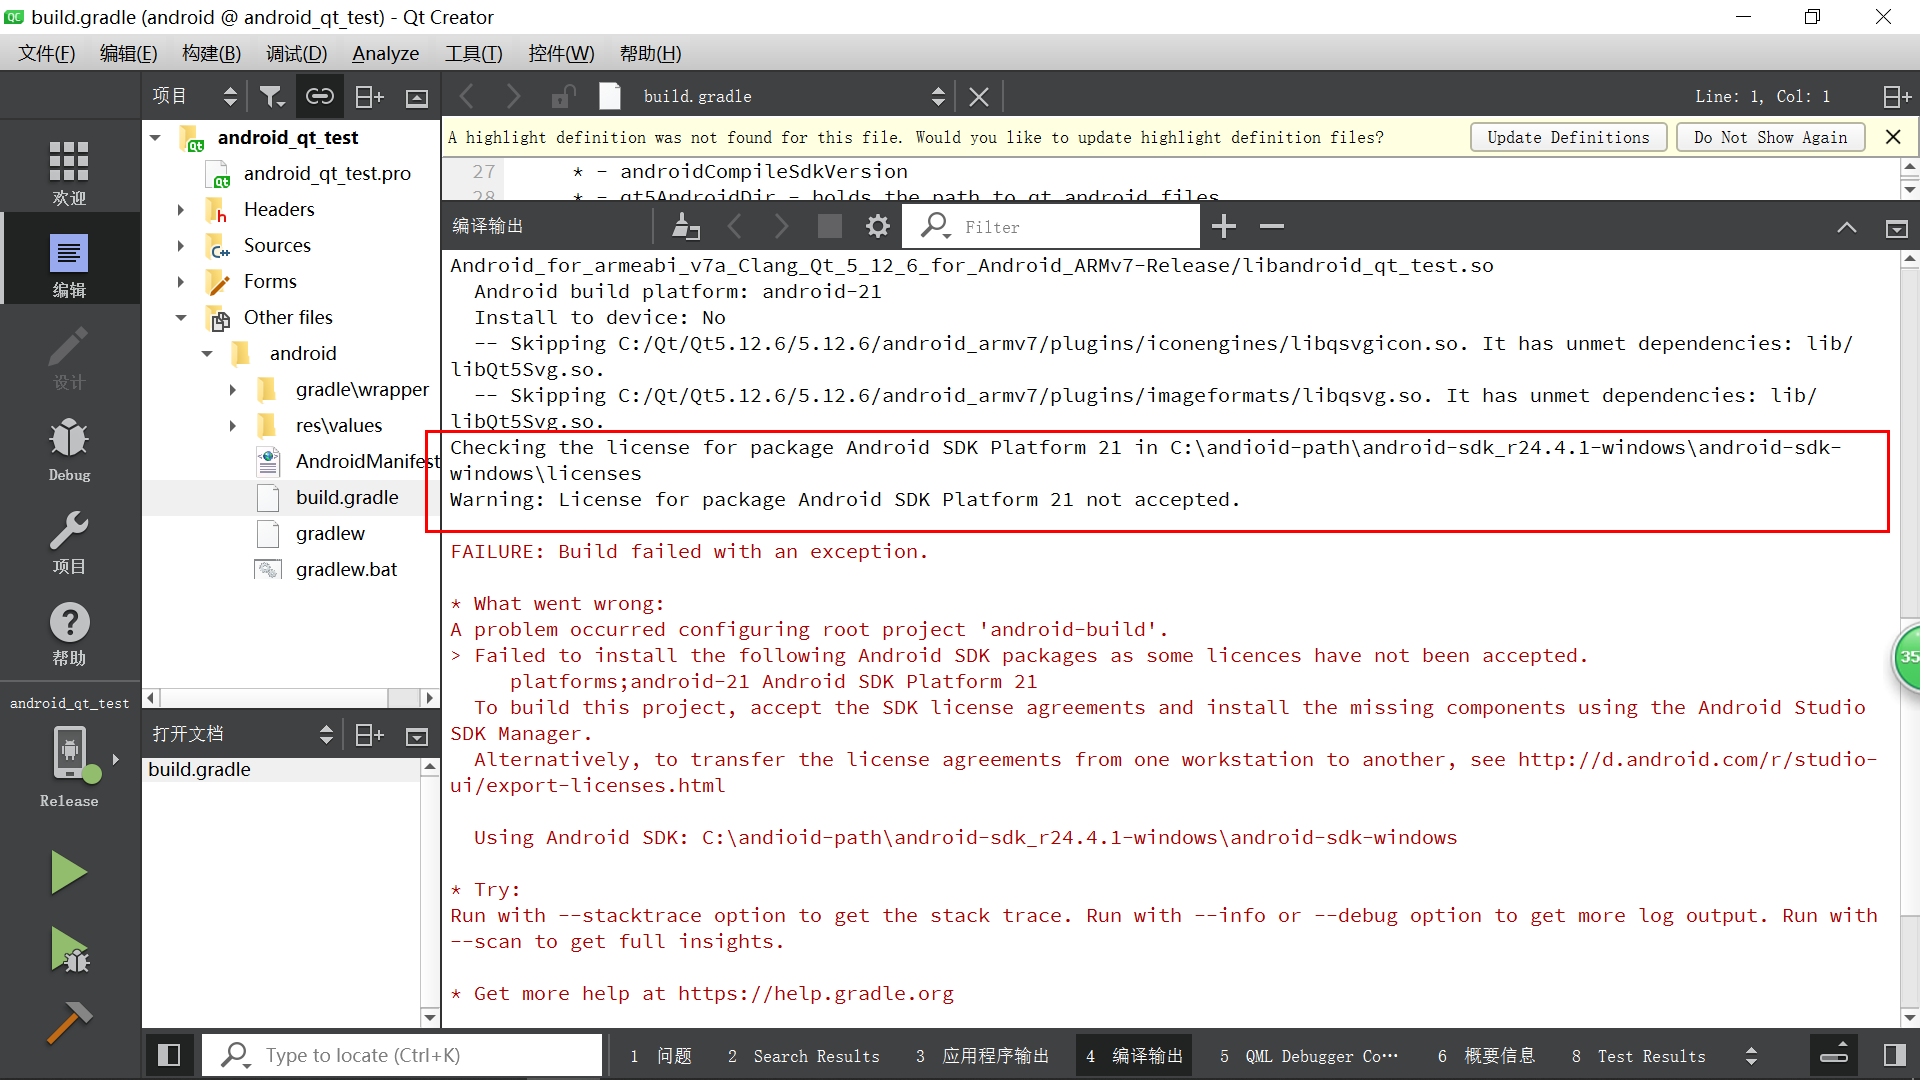The height and width of the screenshot is (1080, 1920).
Task: Click the Update Definitions button
Action: pos(1567,137)
